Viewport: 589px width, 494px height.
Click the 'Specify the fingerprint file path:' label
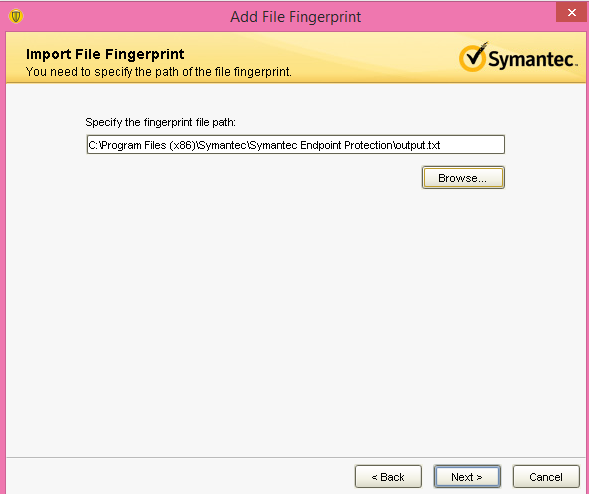[x=160, y=122]
